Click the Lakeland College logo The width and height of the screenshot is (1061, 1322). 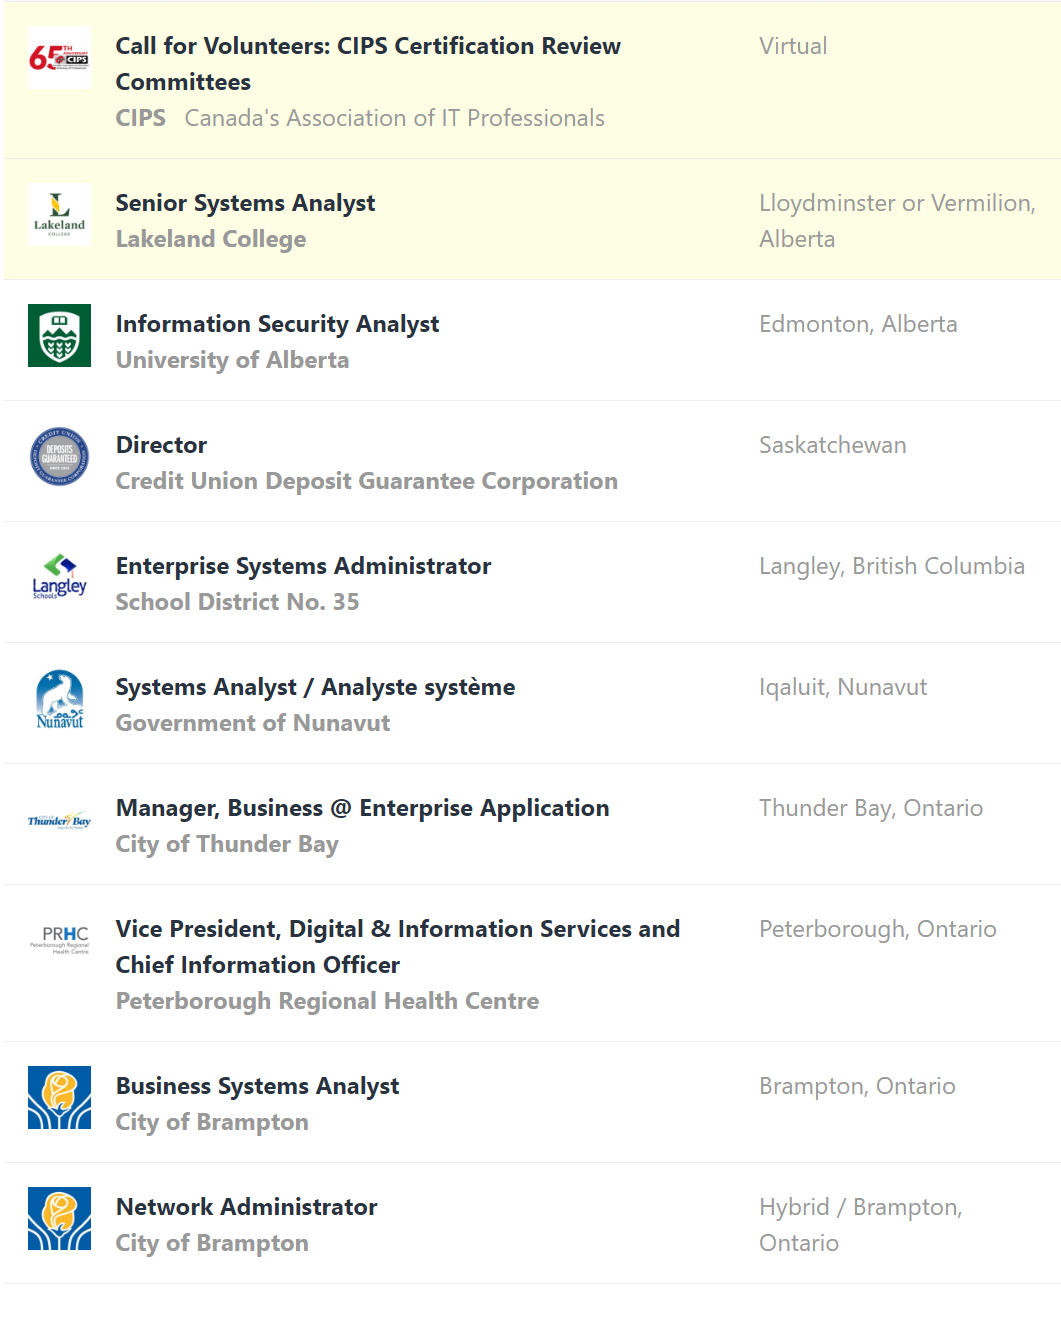pos(59,215)
